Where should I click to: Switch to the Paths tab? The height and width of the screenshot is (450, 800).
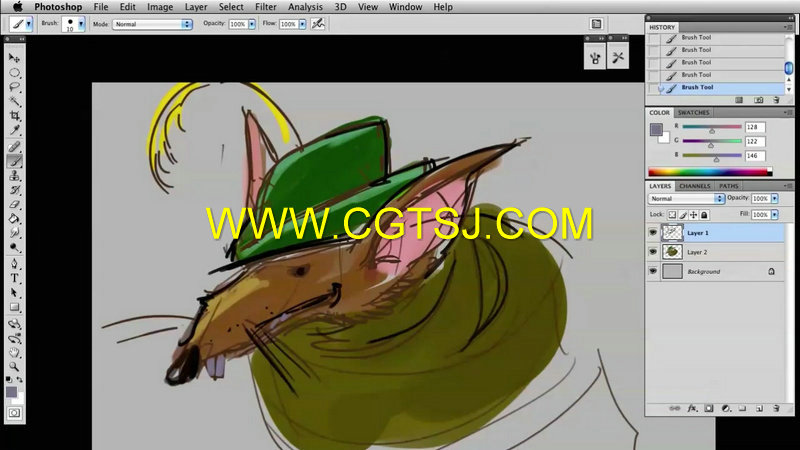point(729,186)
